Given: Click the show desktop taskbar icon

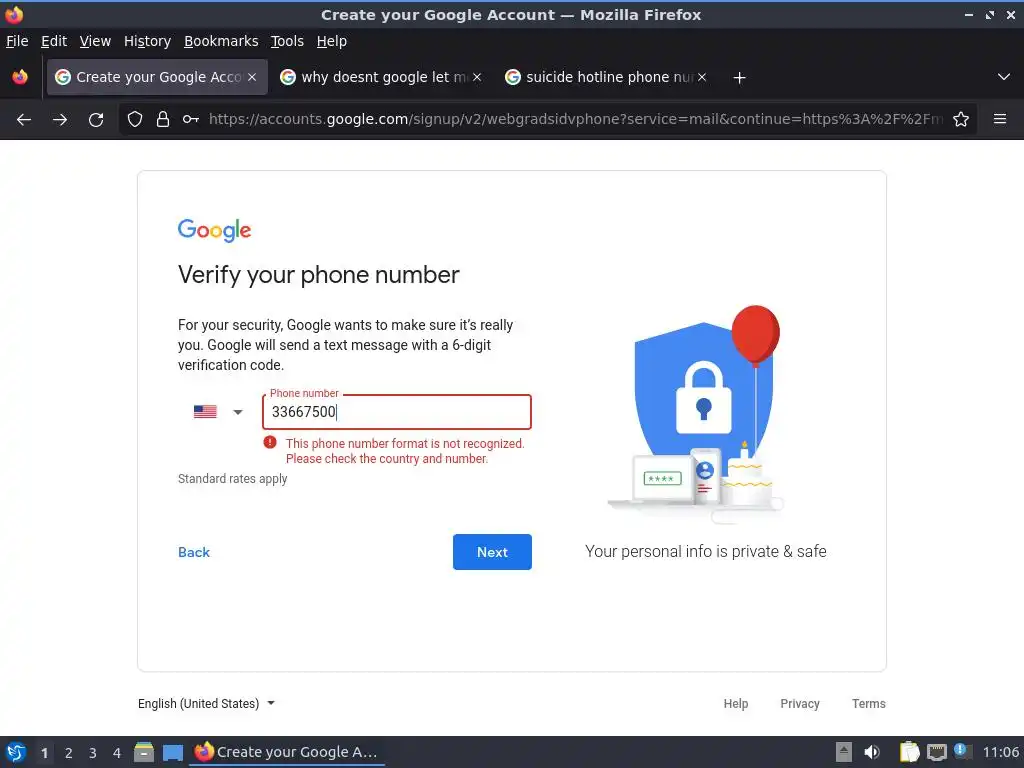Looking at the screenshot, I should tap(172, 753).
